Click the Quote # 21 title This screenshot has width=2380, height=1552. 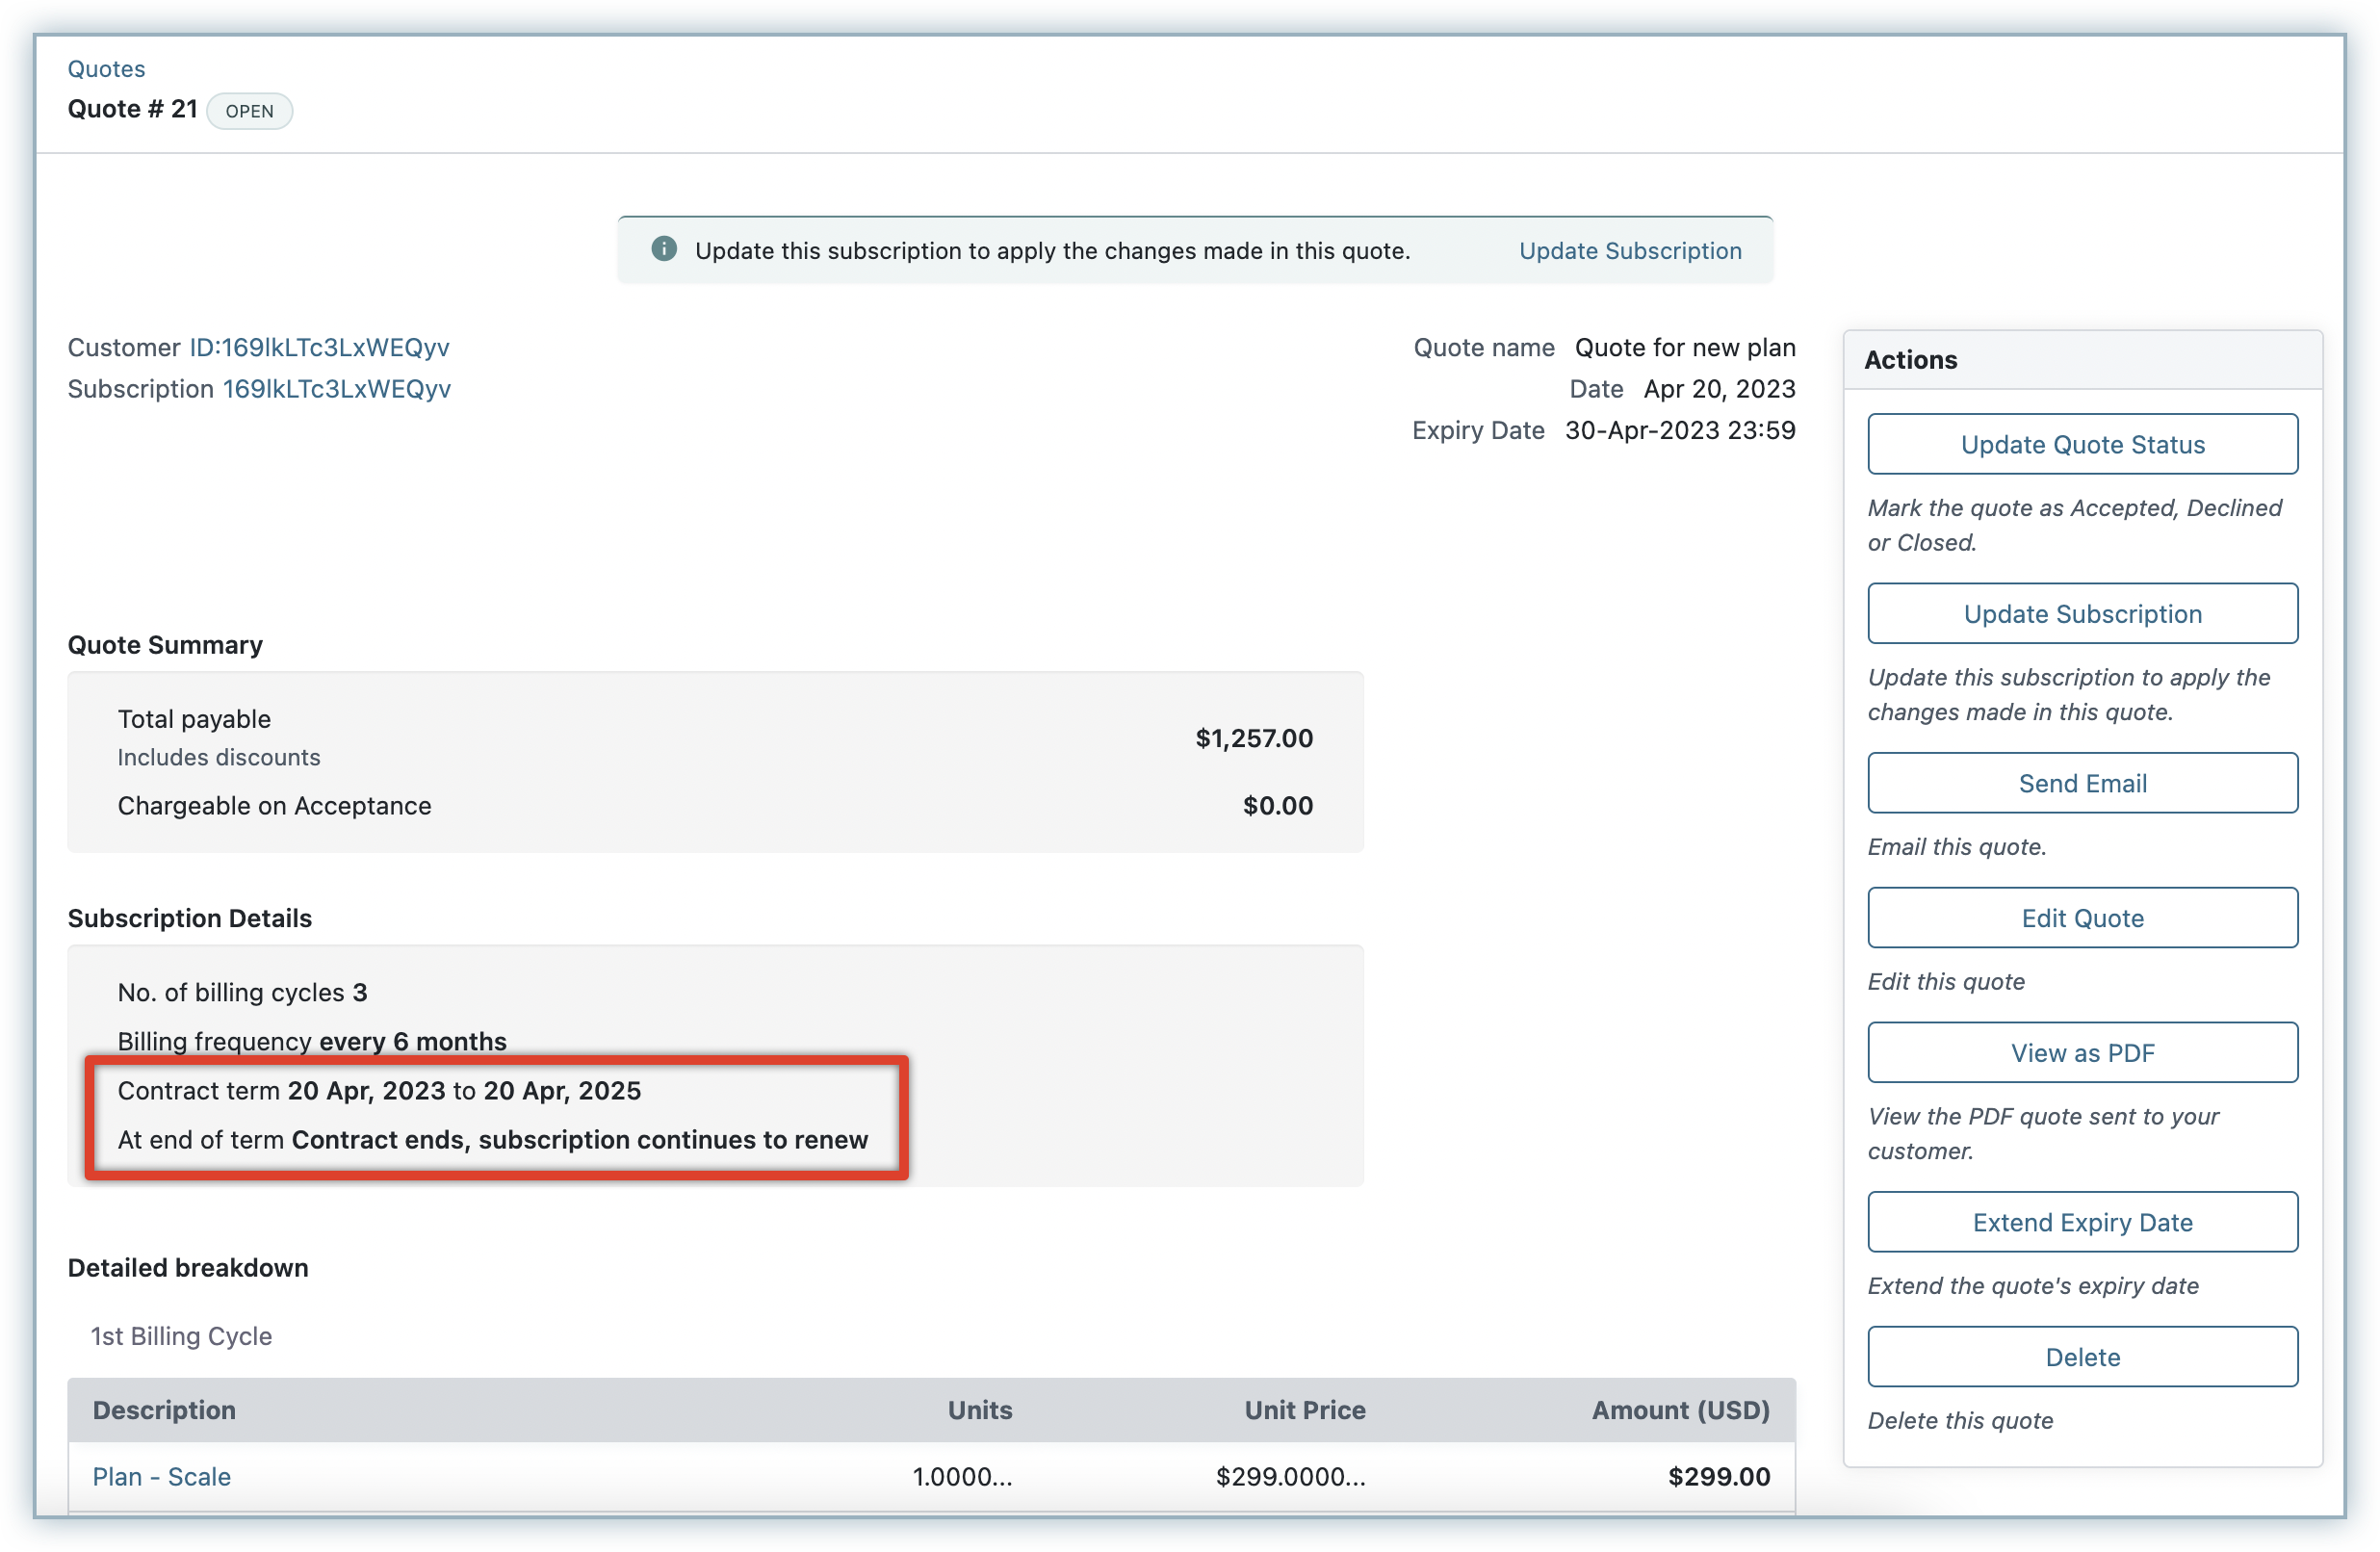(x=132, y=109)
